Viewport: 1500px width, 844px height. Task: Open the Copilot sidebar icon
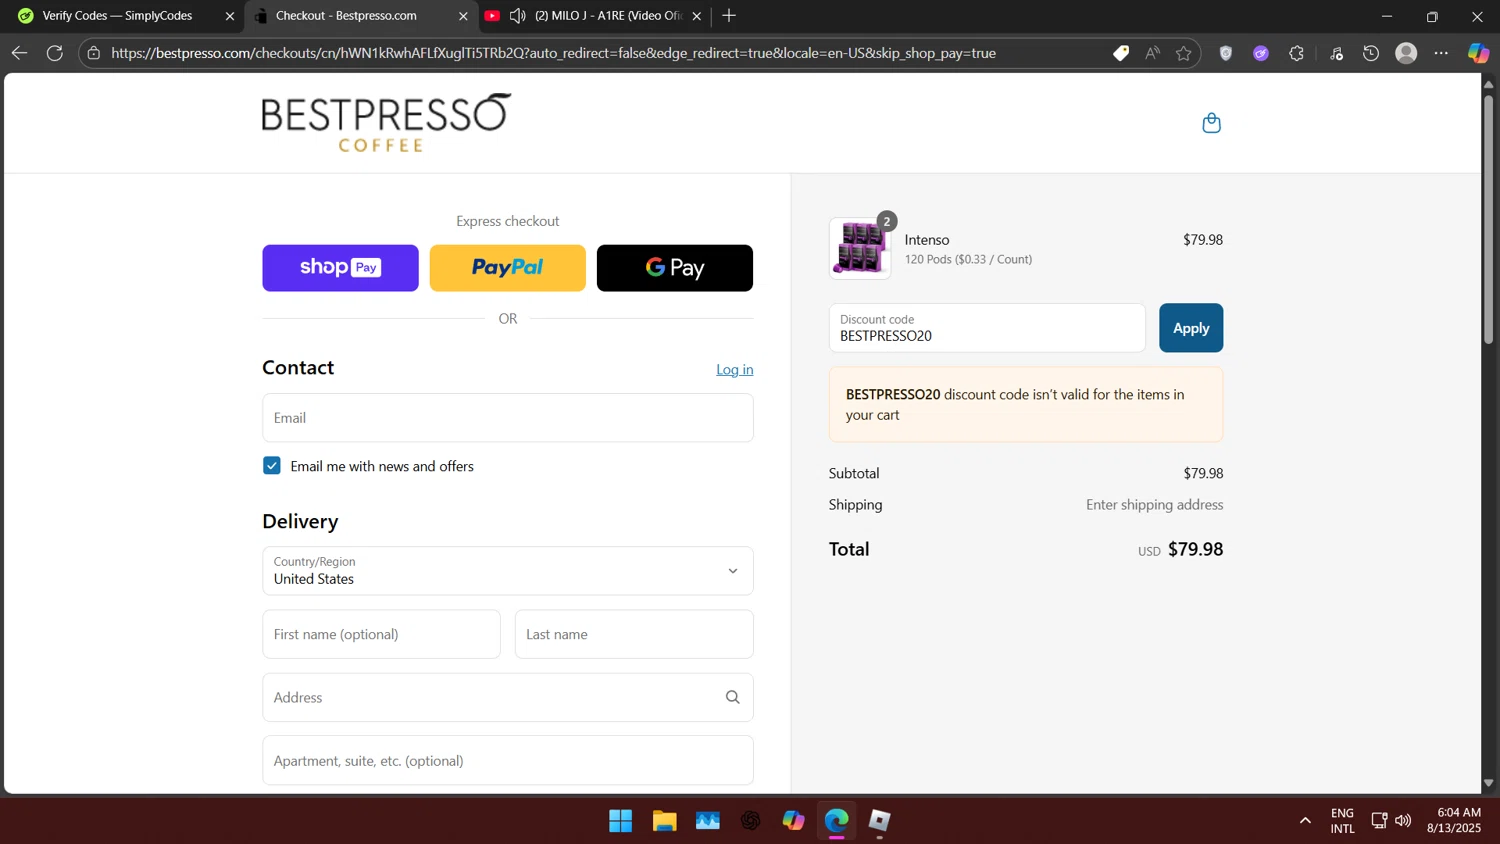tap(1478, 53)
